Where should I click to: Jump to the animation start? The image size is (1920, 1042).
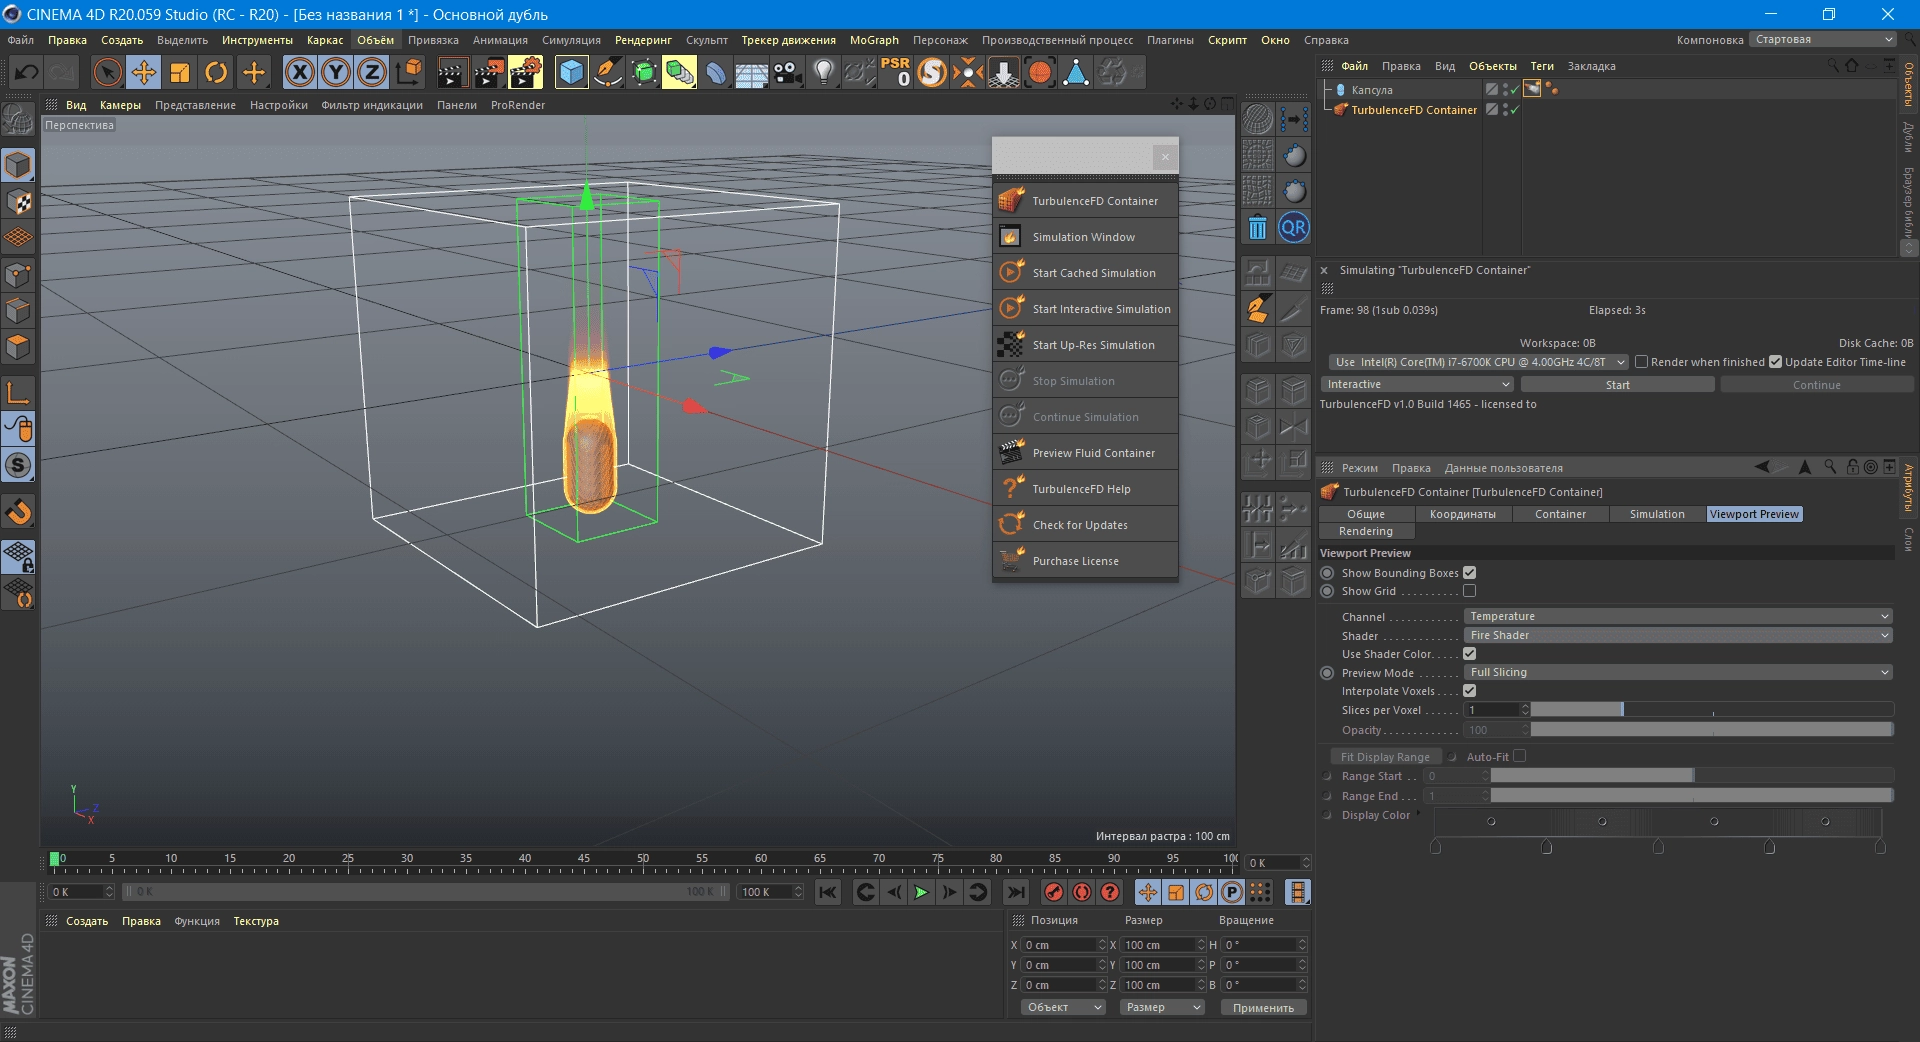(828, 892)
